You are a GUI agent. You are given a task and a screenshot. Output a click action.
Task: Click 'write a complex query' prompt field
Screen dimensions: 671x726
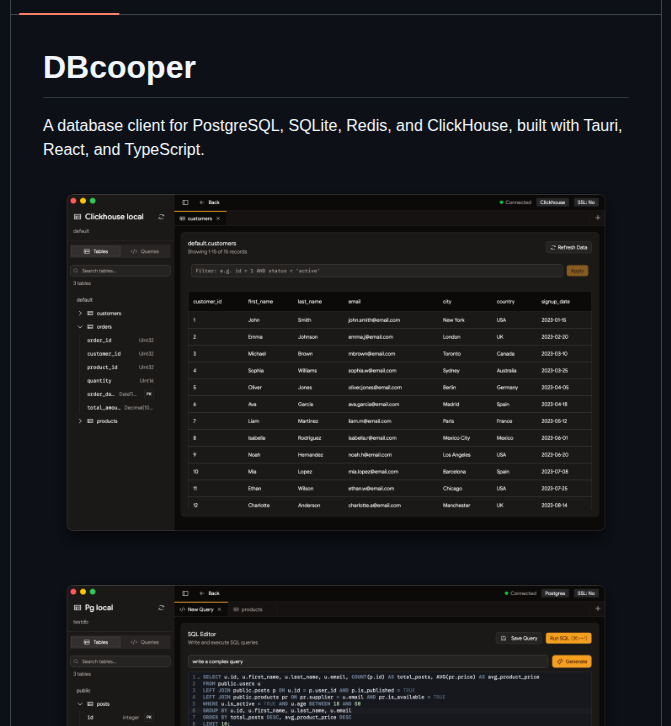(x=368, y=662)
